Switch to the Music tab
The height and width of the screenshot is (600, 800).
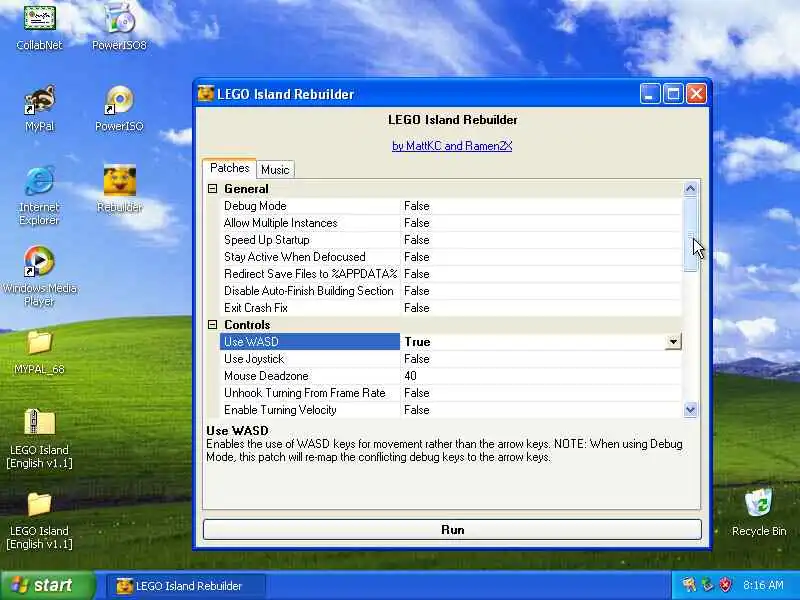(275, 169)
